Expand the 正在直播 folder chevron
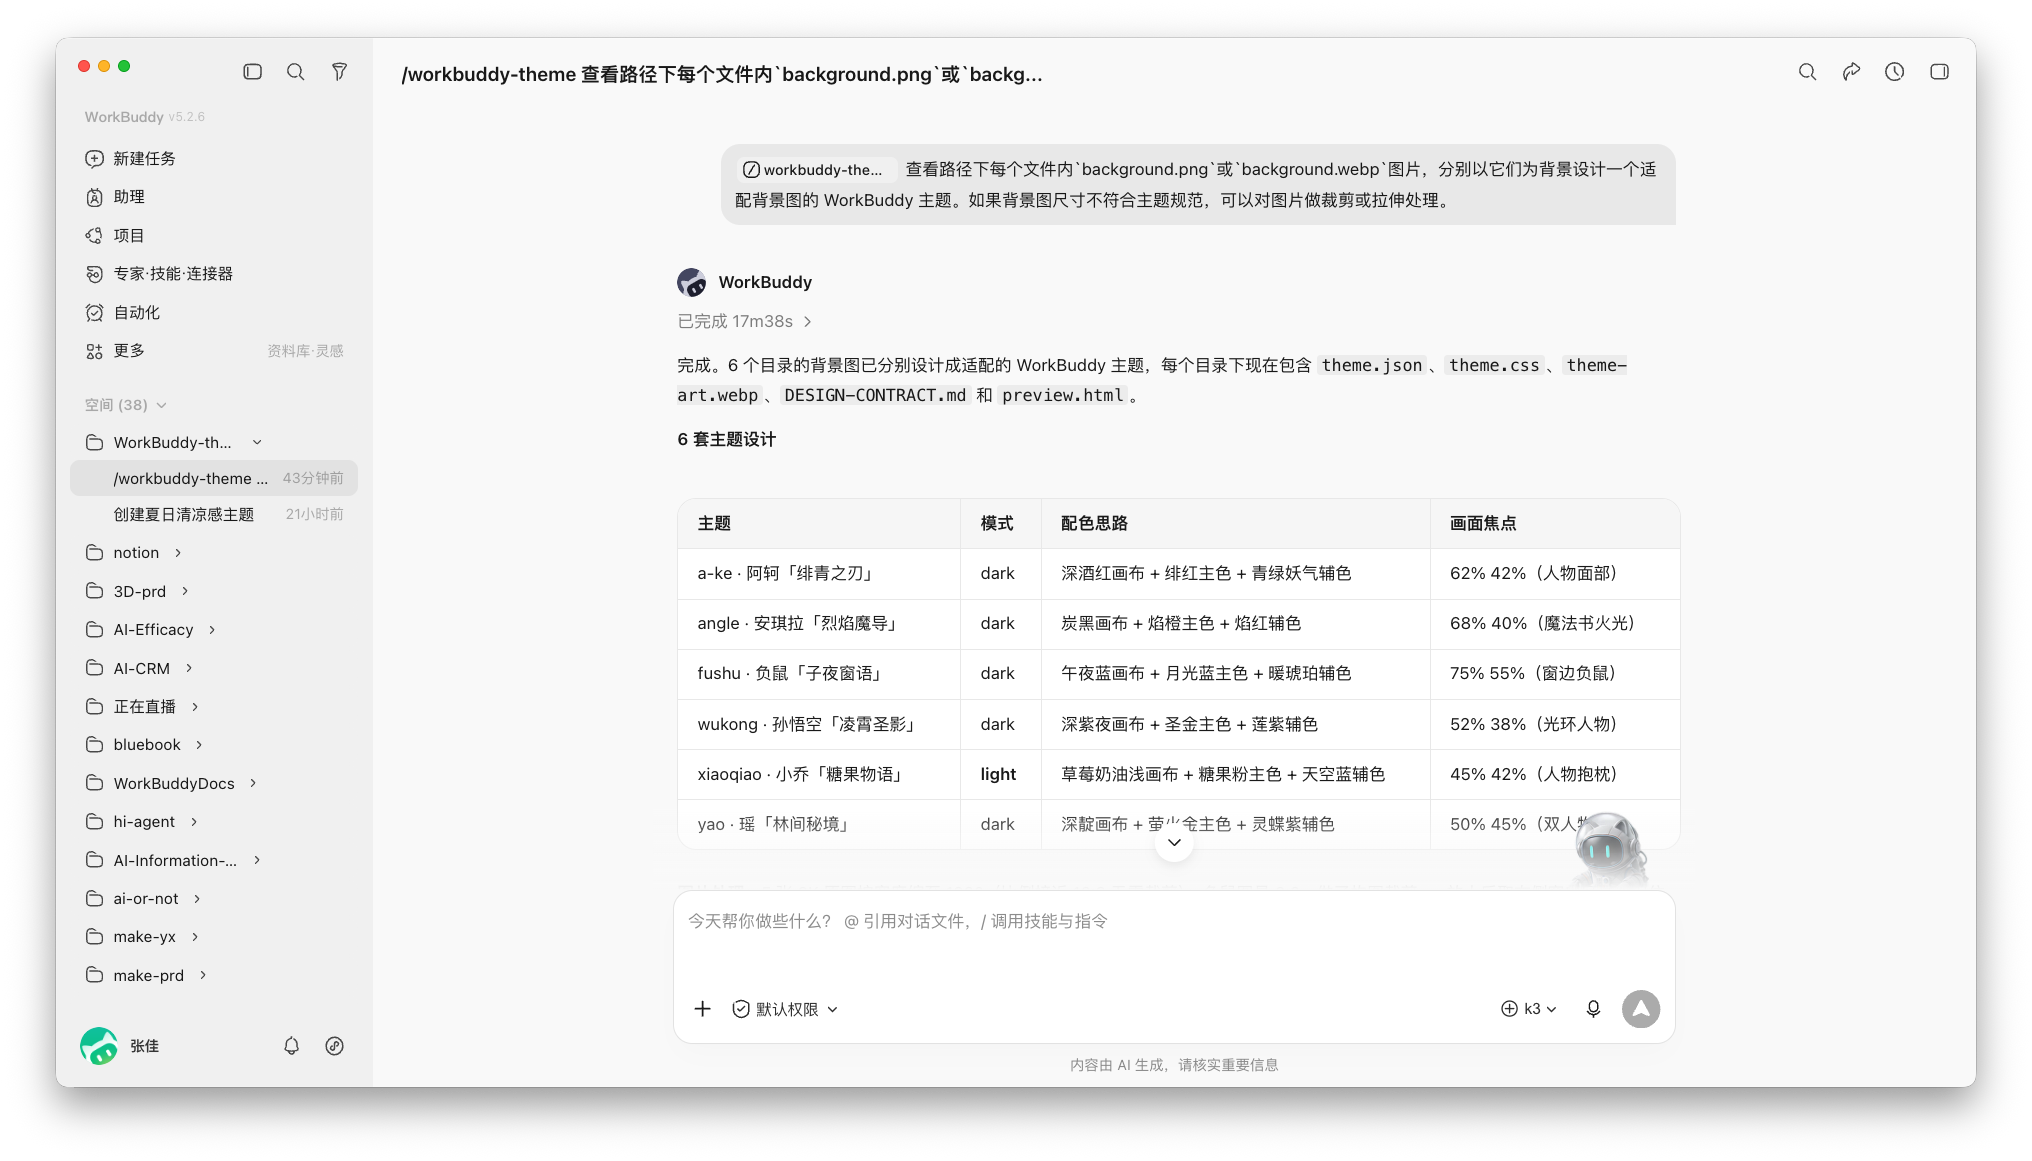This screenshot has width=2032, height=1161. [x=195, y=706]
